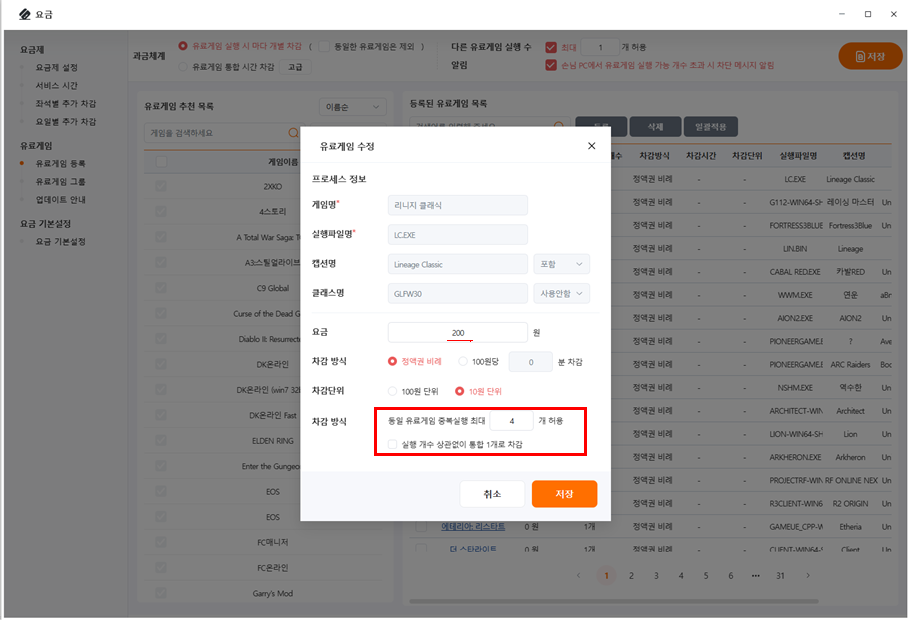Select 유료게임 그룹 in the sidebar
The width and height of the screenshot is (908, 620).
(x=60, y=181)
